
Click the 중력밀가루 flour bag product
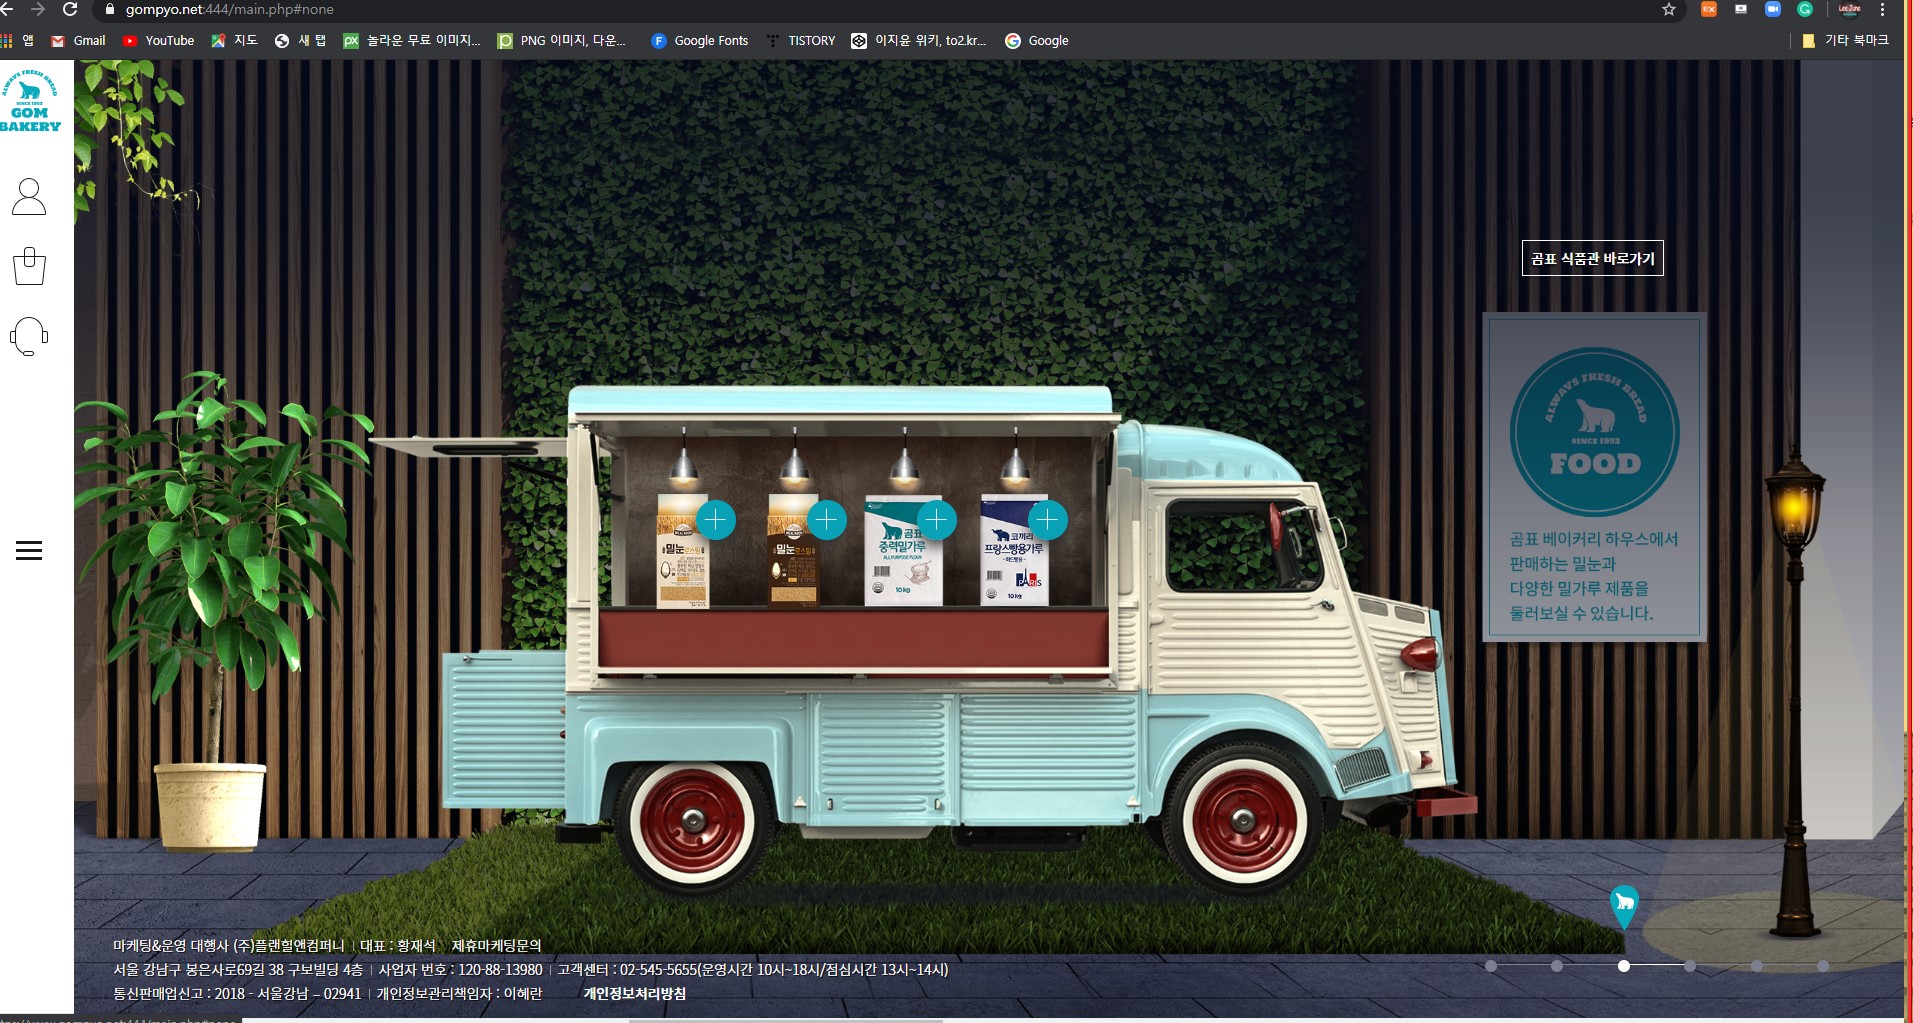point(903,552)
